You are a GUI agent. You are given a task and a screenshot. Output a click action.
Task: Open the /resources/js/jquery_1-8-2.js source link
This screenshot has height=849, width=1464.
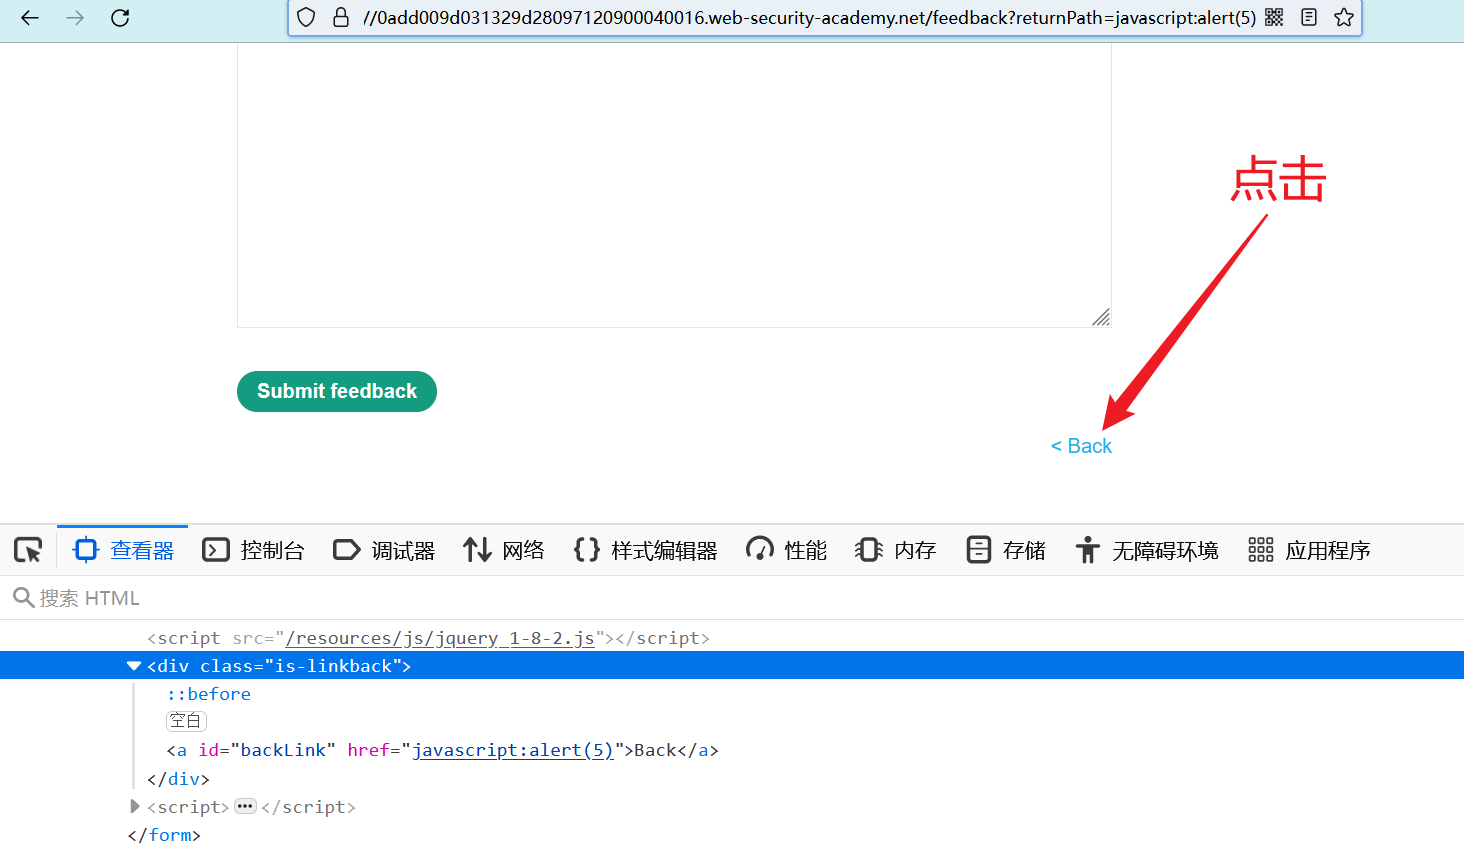(x=440, y=638)
